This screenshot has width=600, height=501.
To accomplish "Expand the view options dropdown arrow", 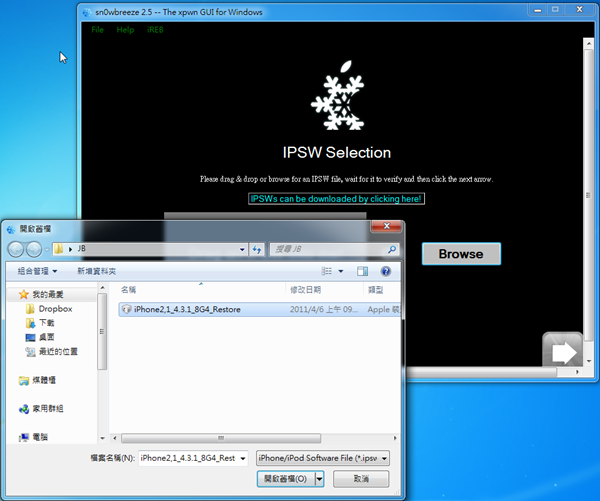I will [341, 271].
